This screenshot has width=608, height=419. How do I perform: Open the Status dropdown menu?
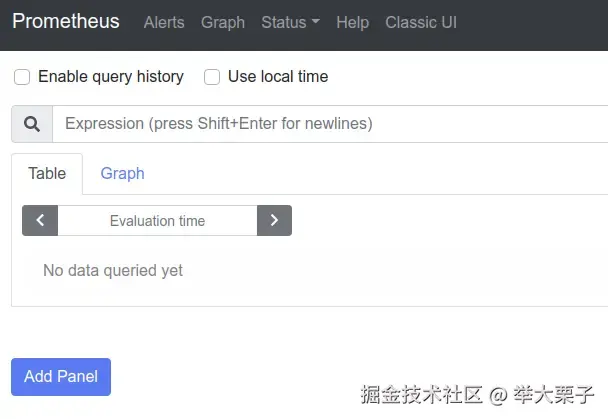[x=290, y=22]
